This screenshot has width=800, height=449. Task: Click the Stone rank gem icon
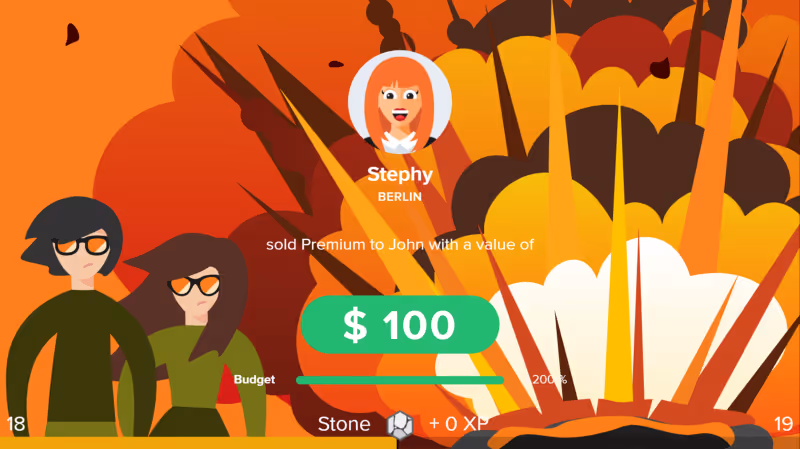(x=399, y=425)
